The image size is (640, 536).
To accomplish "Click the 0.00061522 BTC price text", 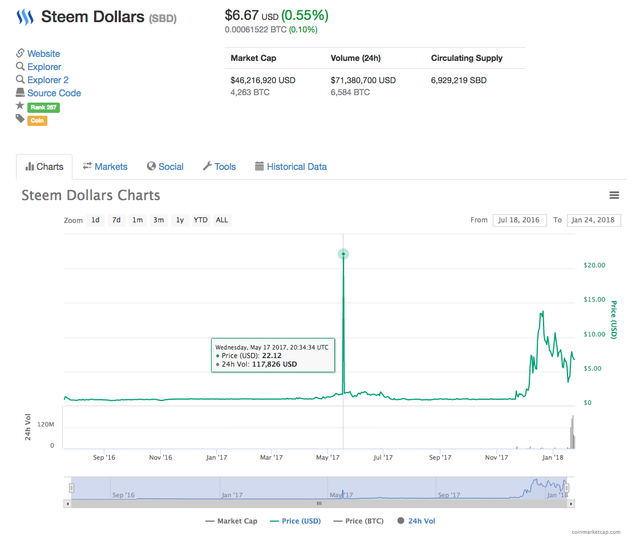I will point(256,29).
